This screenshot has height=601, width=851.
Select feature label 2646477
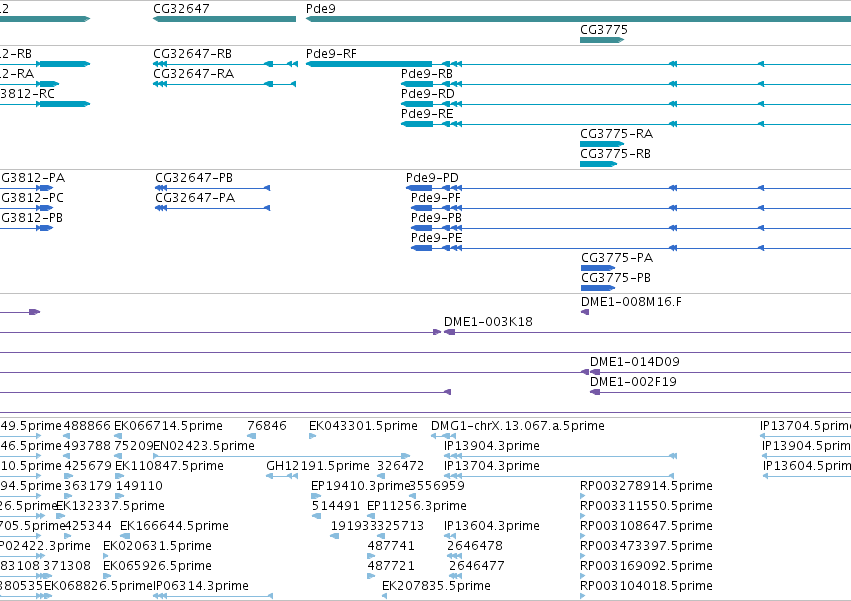click(x=477, y=567)
